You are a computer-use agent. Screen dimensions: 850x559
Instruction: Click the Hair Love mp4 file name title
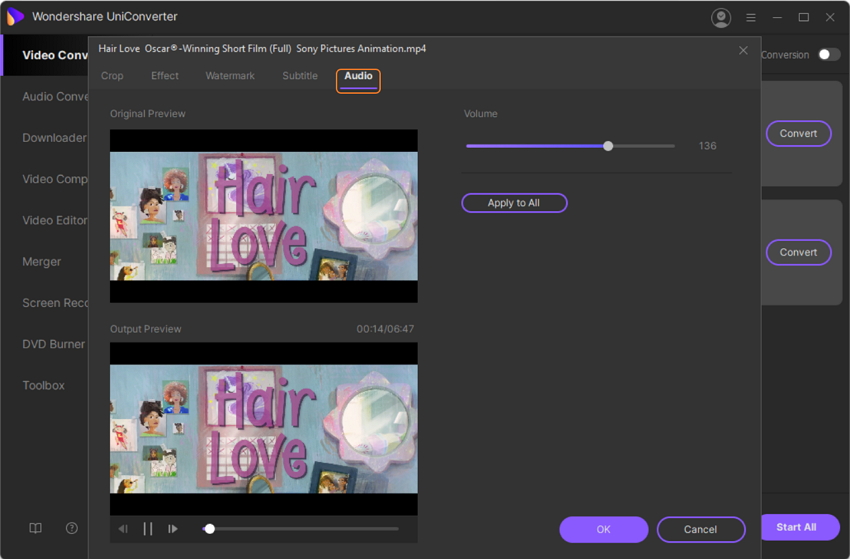(262, 49)
